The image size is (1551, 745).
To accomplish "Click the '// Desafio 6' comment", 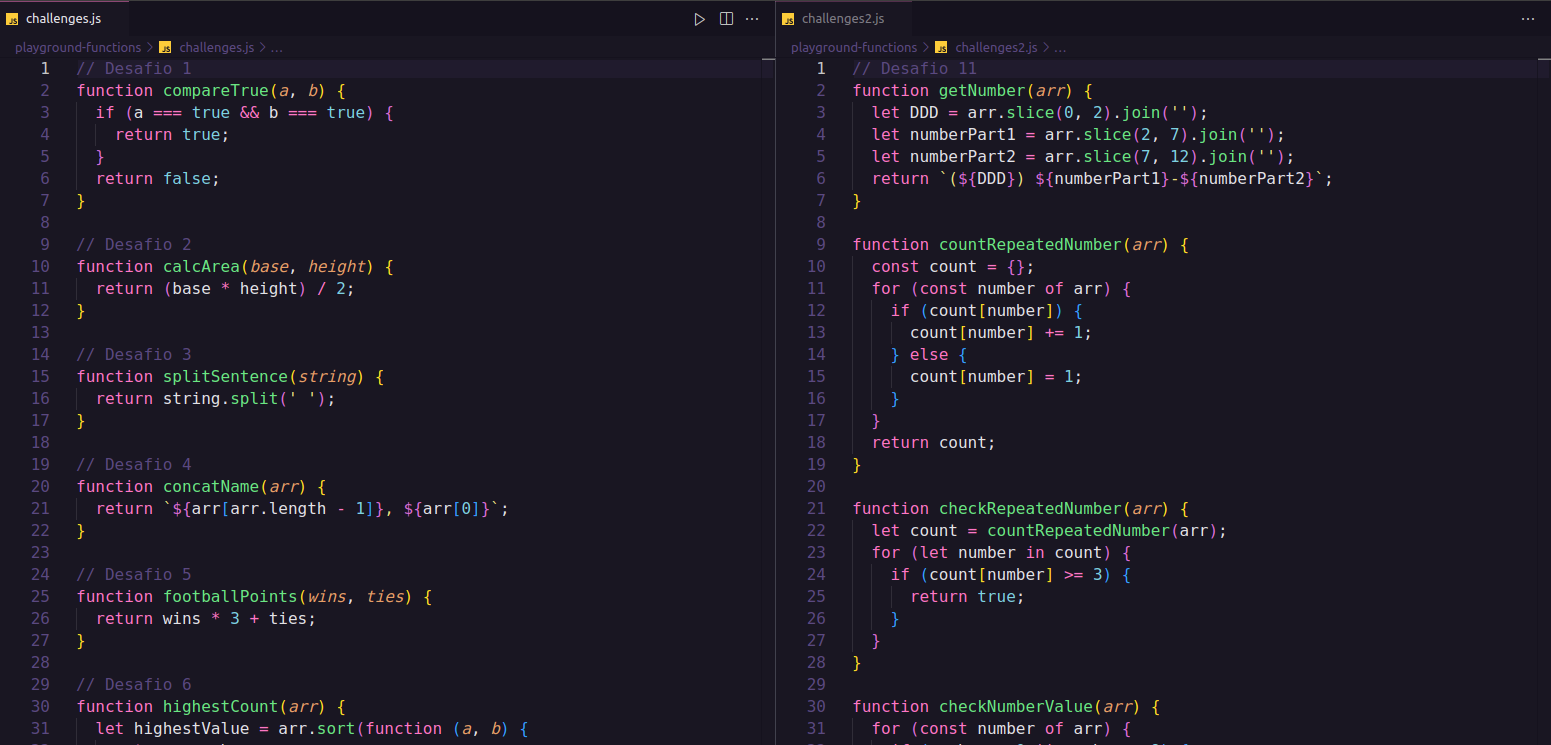I will click(134, 684).
